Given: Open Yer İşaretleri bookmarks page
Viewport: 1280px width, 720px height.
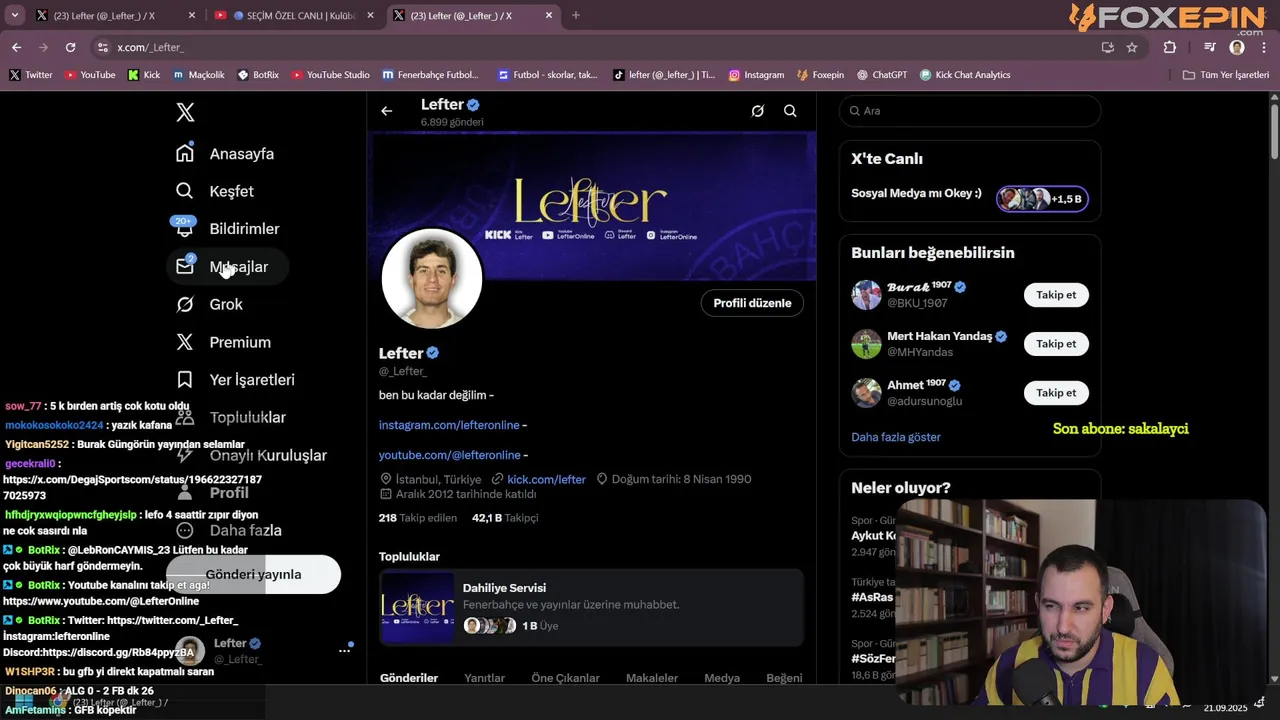Looking at the screenshot, I should pyautogui.click(x=236, y=380).
